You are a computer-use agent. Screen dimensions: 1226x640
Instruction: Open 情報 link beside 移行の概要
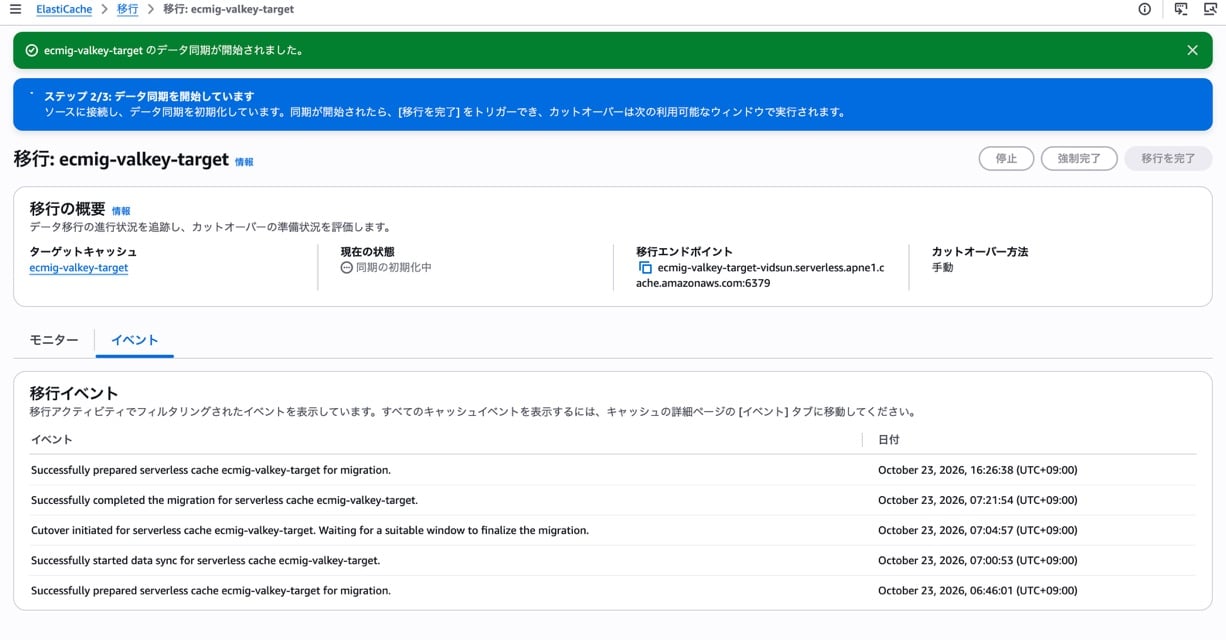pos(121,211)
